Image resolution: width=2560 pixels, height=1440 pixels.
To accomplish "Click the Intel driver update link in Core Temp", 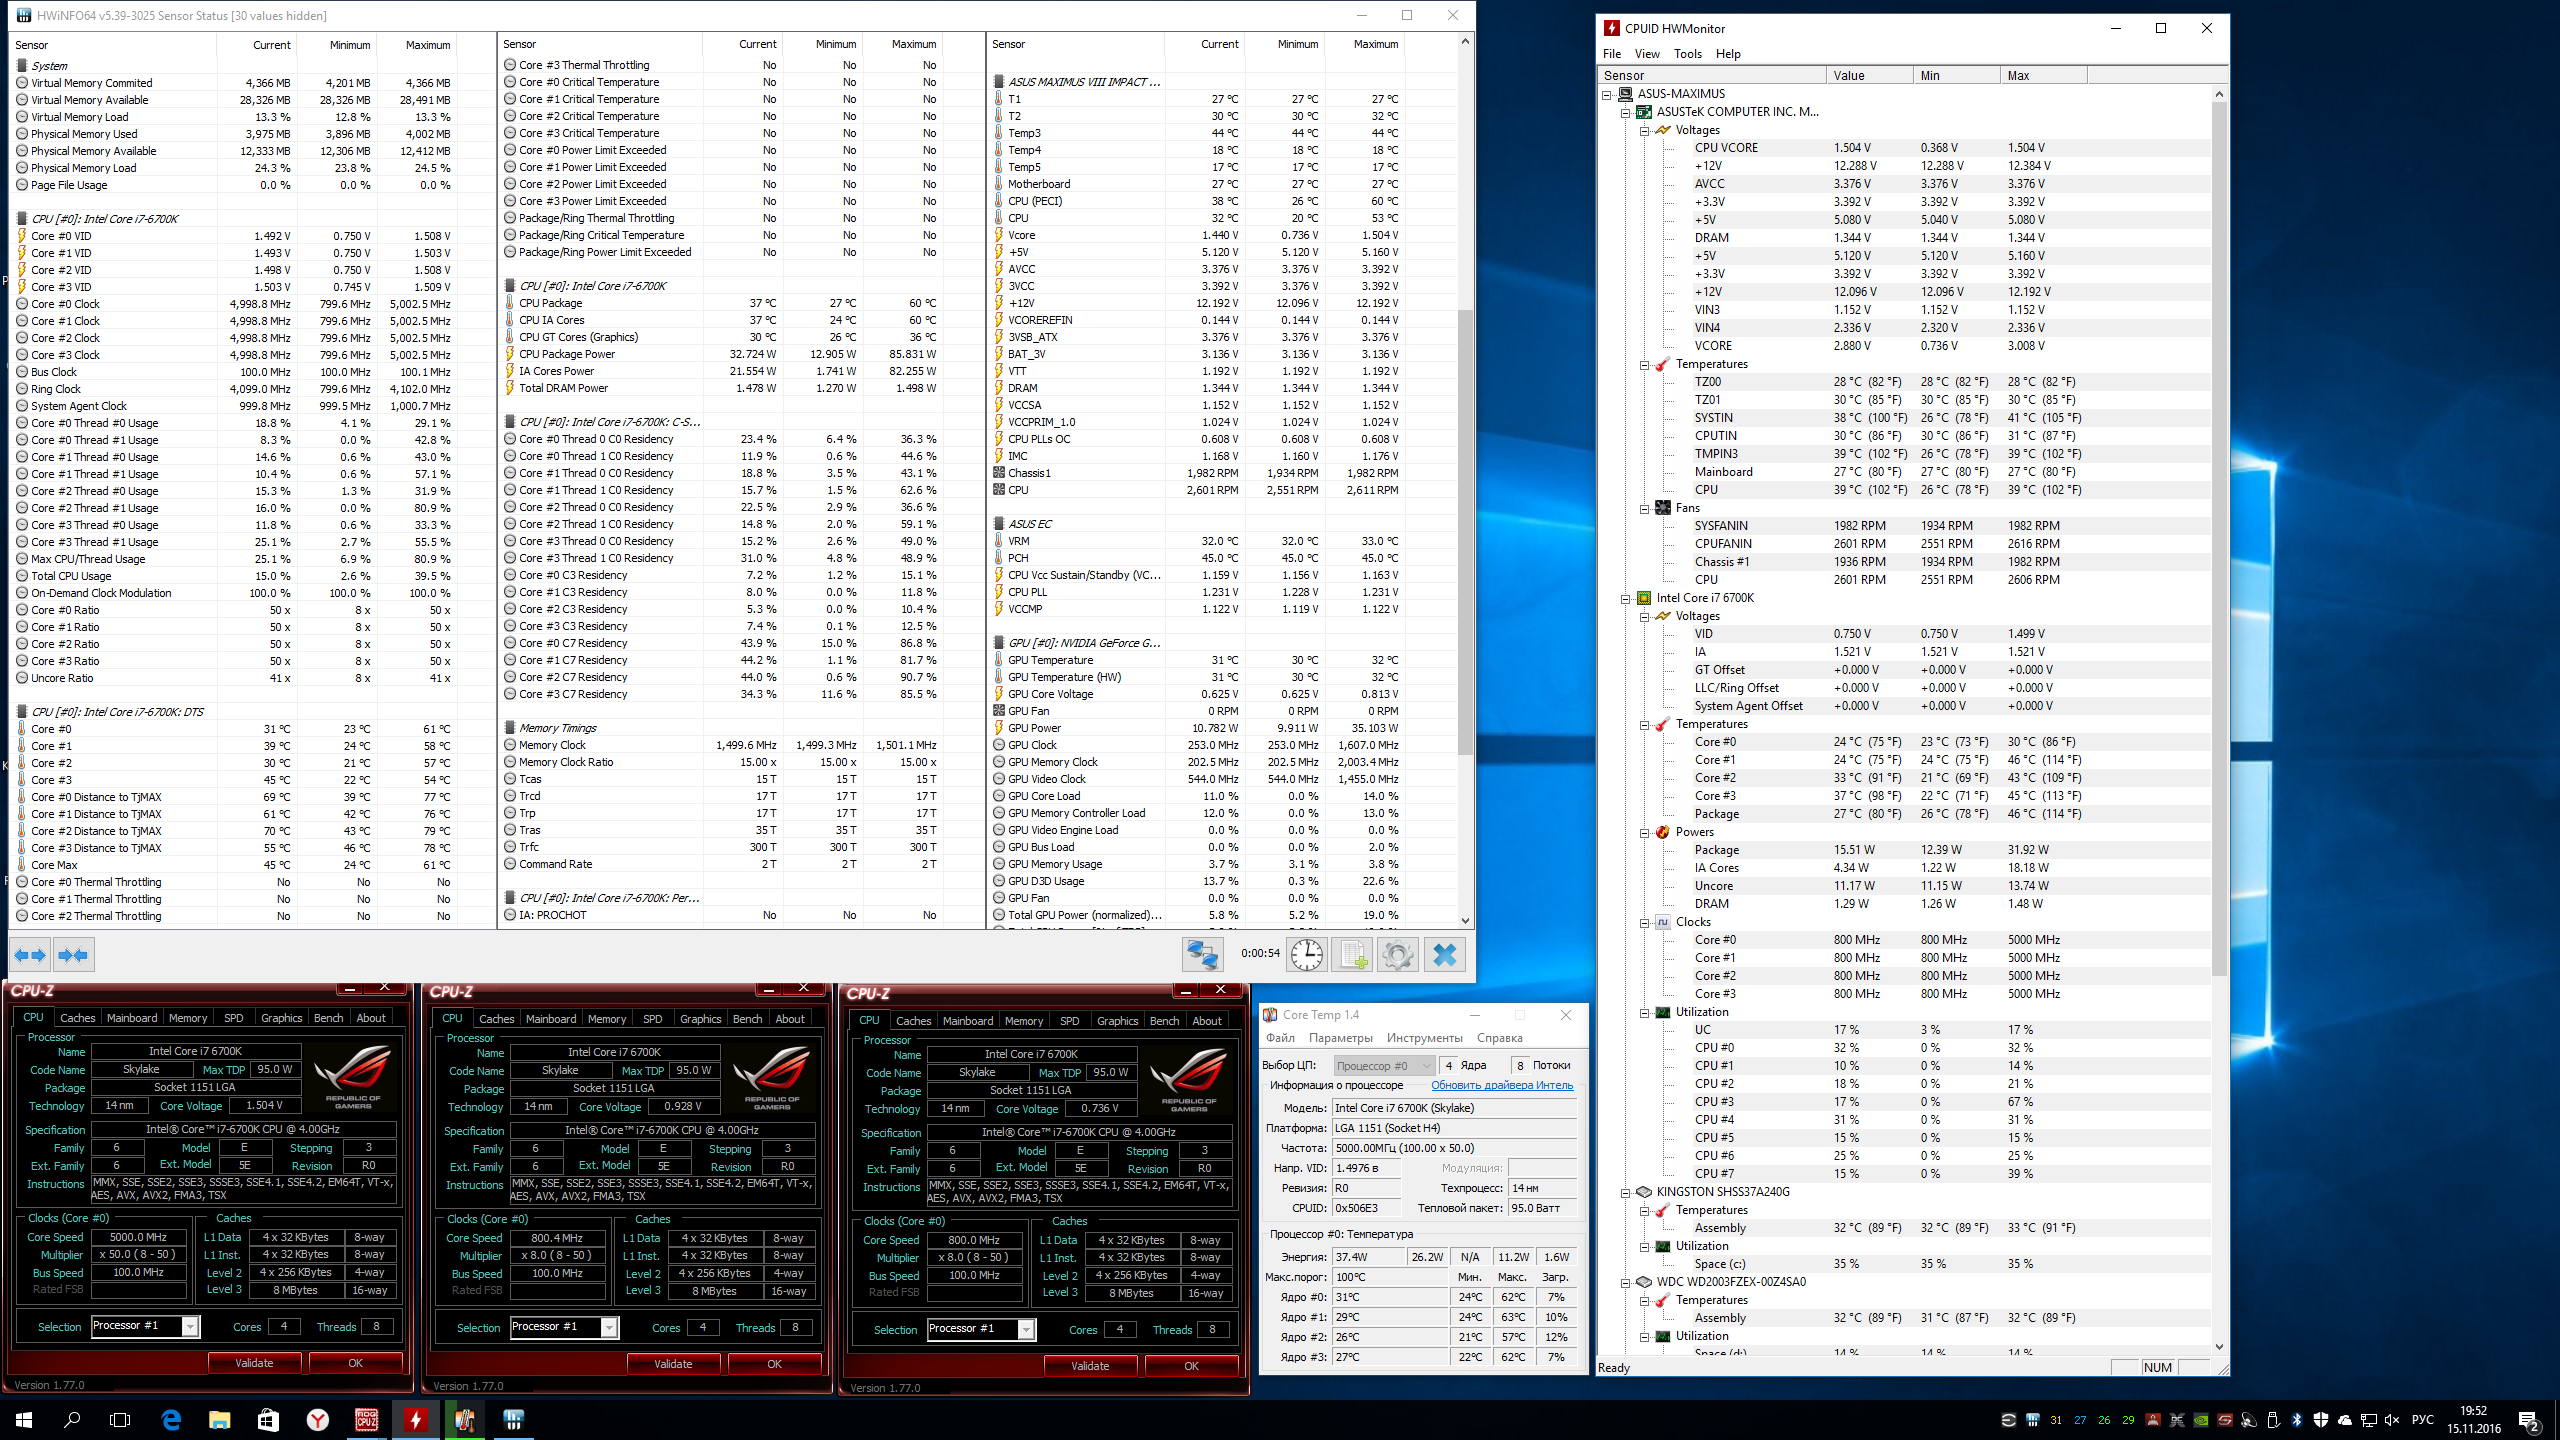I will click(x=1501, y=1085).
